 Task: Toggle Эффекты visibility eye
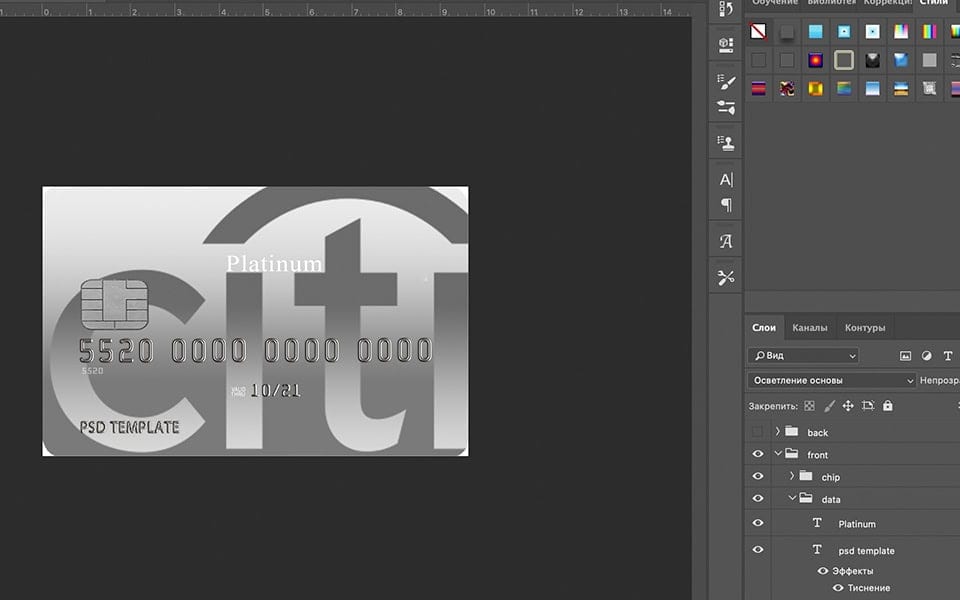click(x=823, y=571)
